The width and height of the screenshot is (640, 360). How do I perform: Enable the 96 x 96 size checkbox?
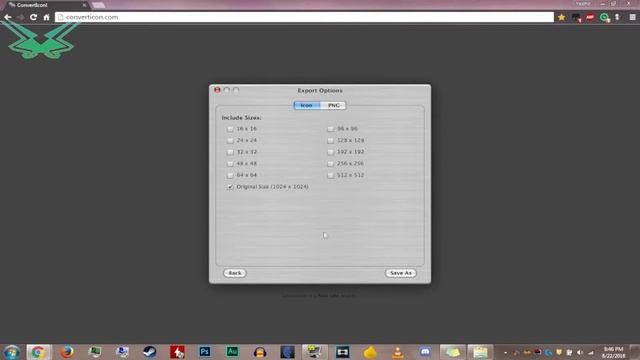pyautogui.click(x=331, y=129)
